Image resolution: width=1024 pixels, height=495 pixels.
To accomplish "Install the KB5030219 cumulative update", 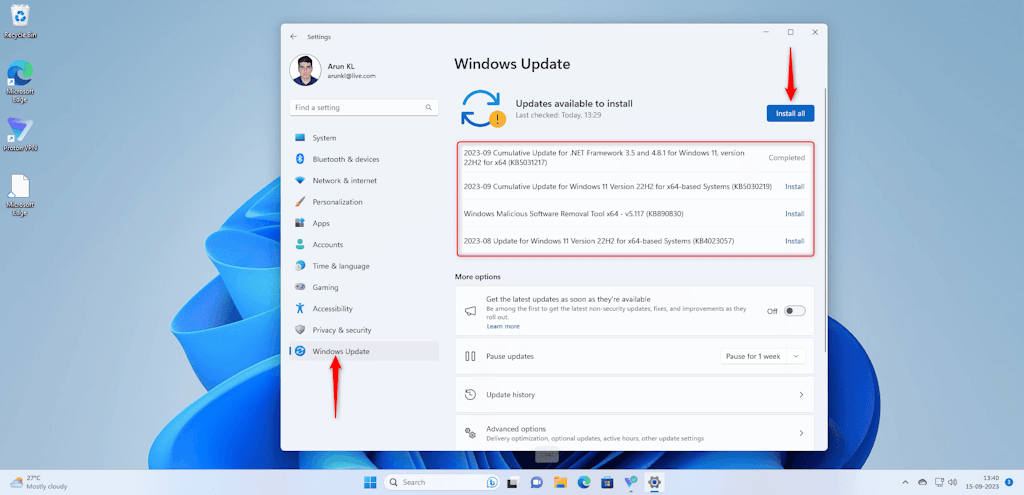I will pos(794,187).
